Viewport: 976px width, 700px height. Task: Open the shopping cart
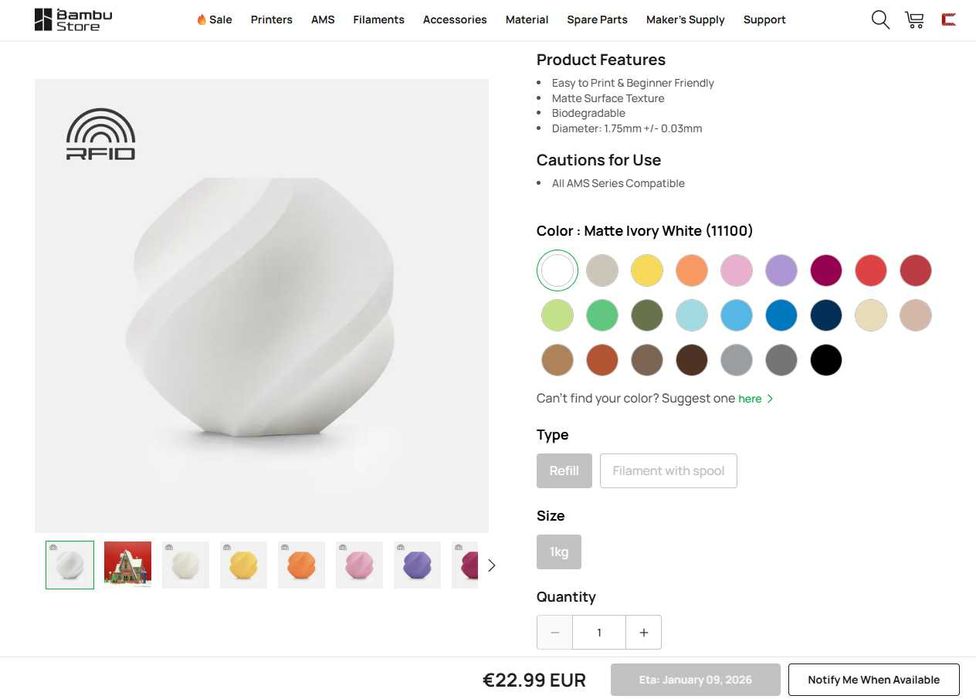pyautogui.click(x=914, y=20)
